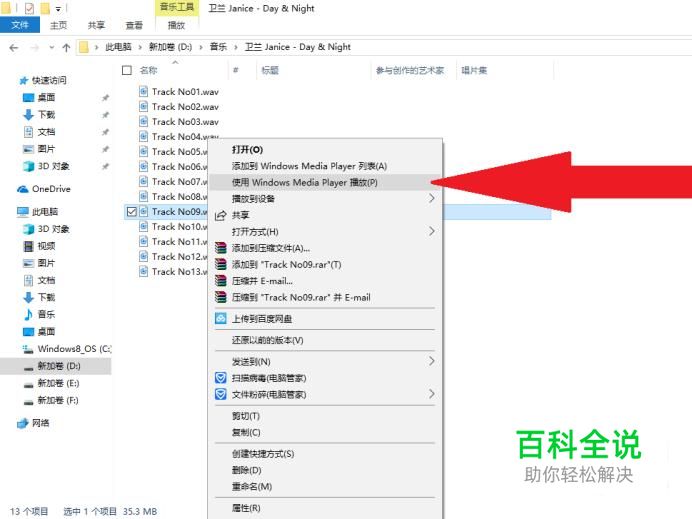Viewport: 692px width, 519px height.
Task: Select file icon of Track No06
Action: click(x=143, y=166)
